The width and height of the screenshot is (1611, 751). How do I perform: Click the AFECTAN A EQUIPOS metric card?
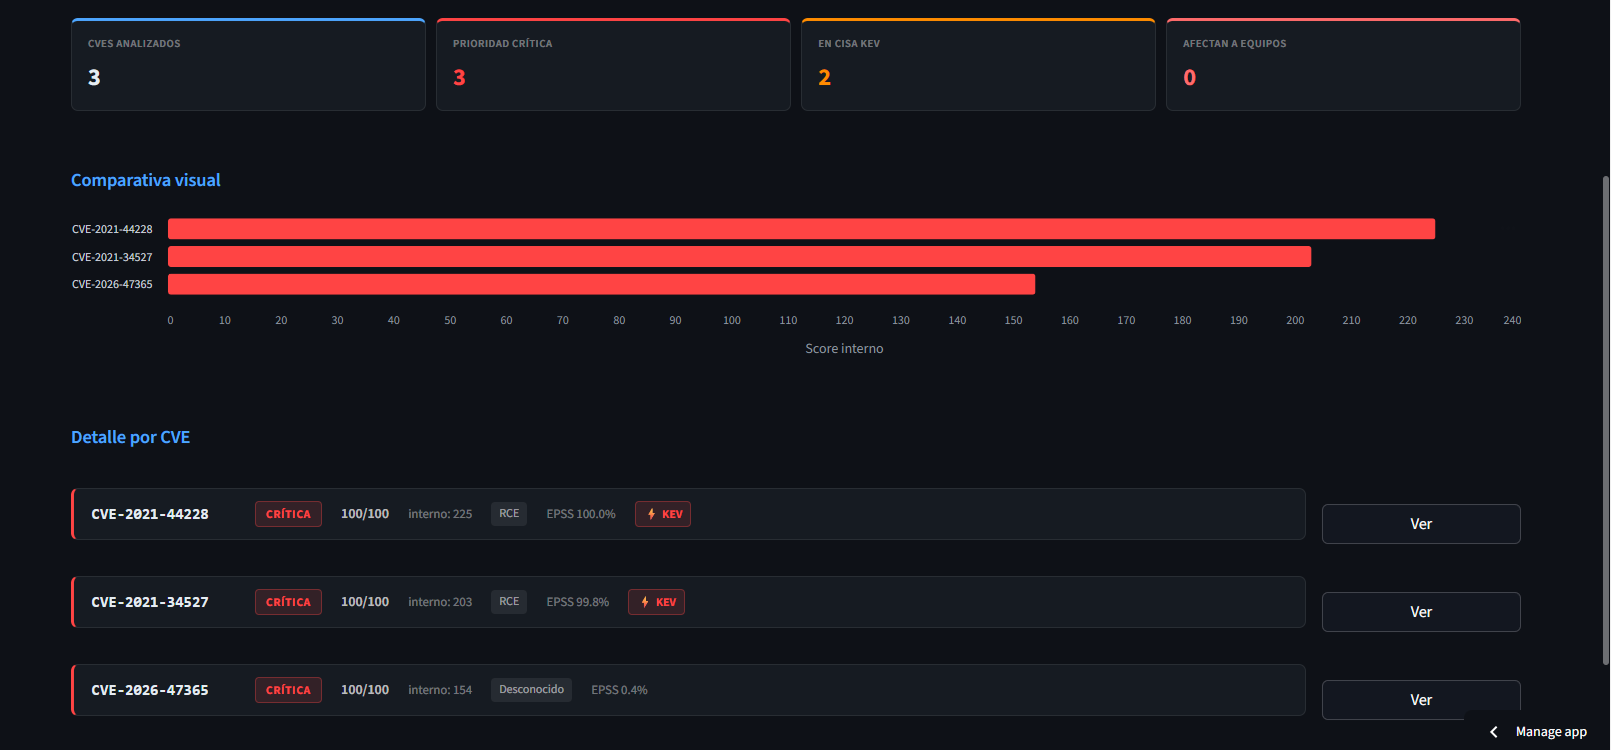coord(1343,64)
